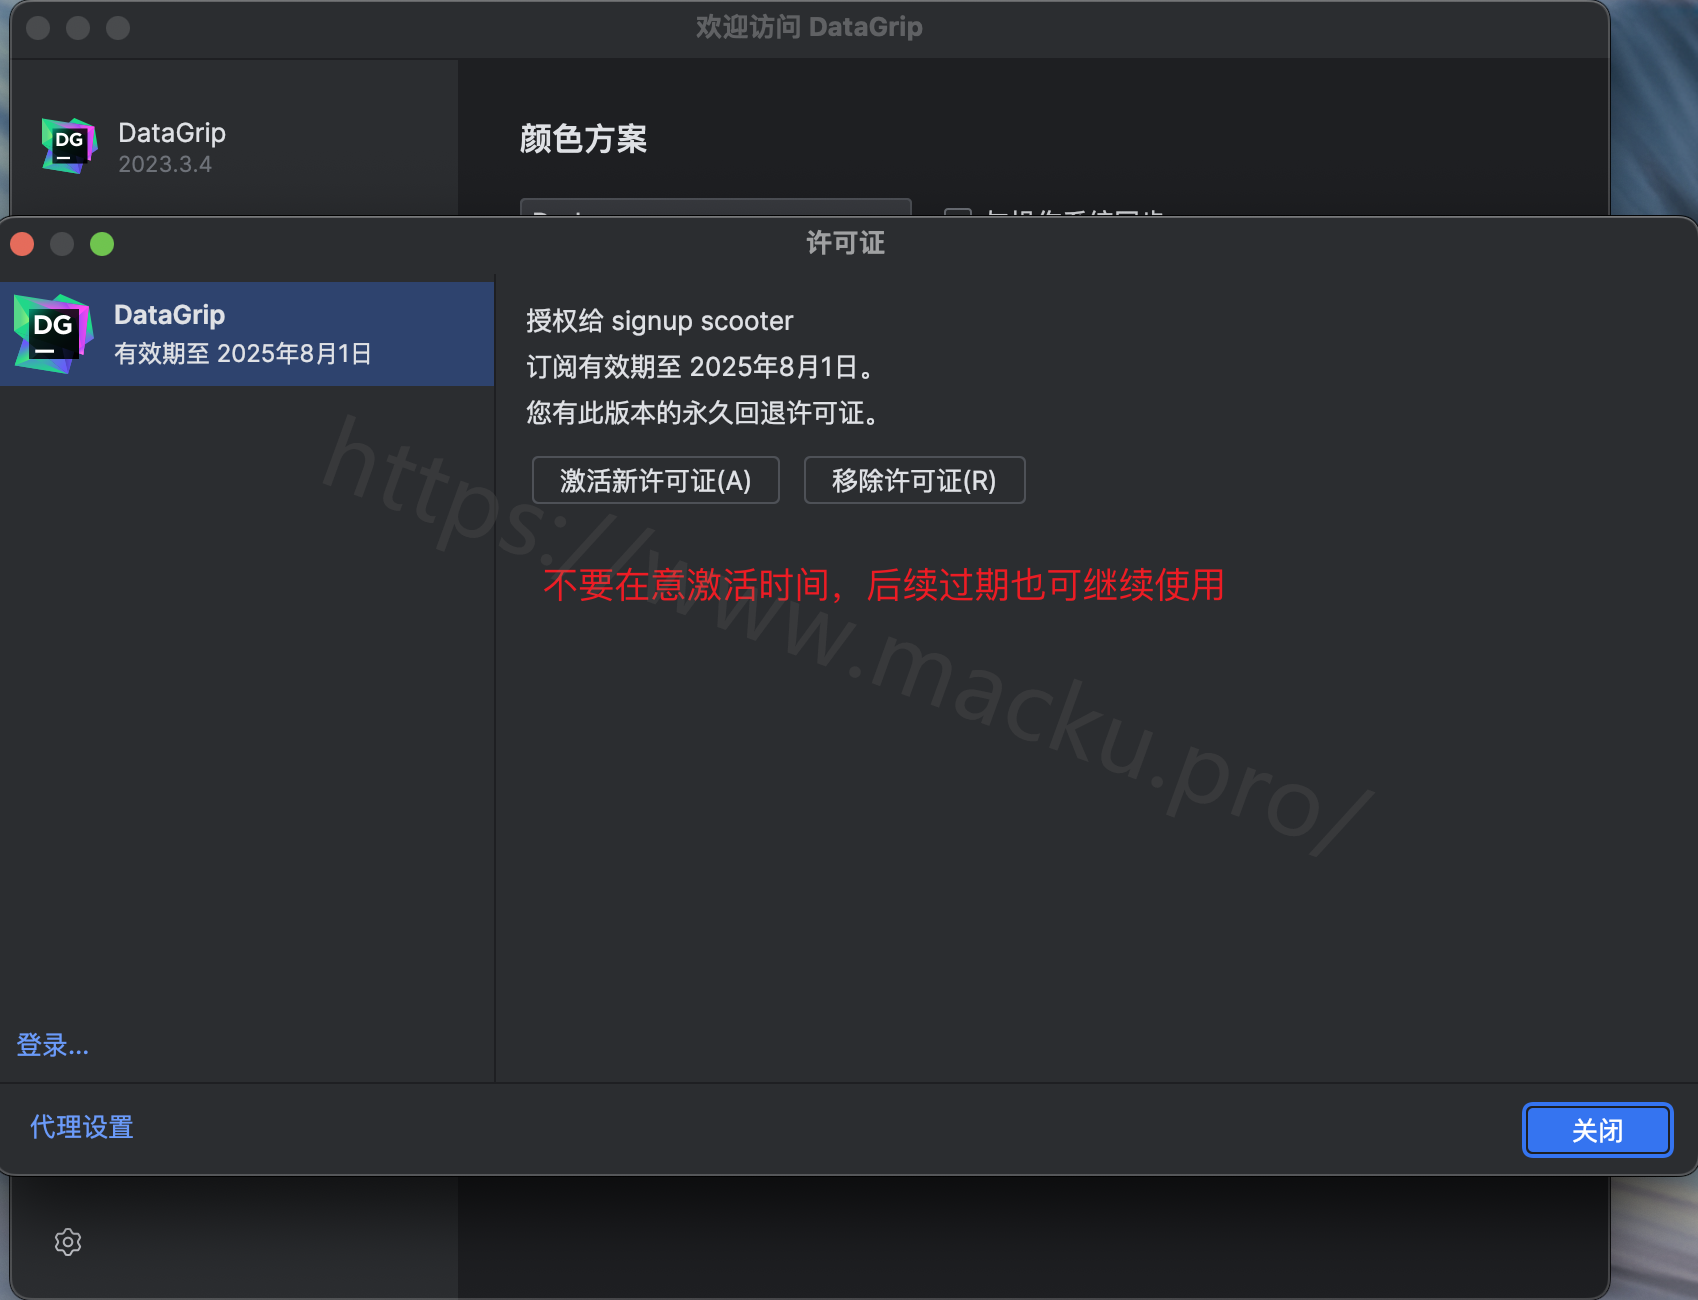Click green zoom button of 许可证 dialog
The width and height of the screenshot is (1698, 1300).
point(102,244)
